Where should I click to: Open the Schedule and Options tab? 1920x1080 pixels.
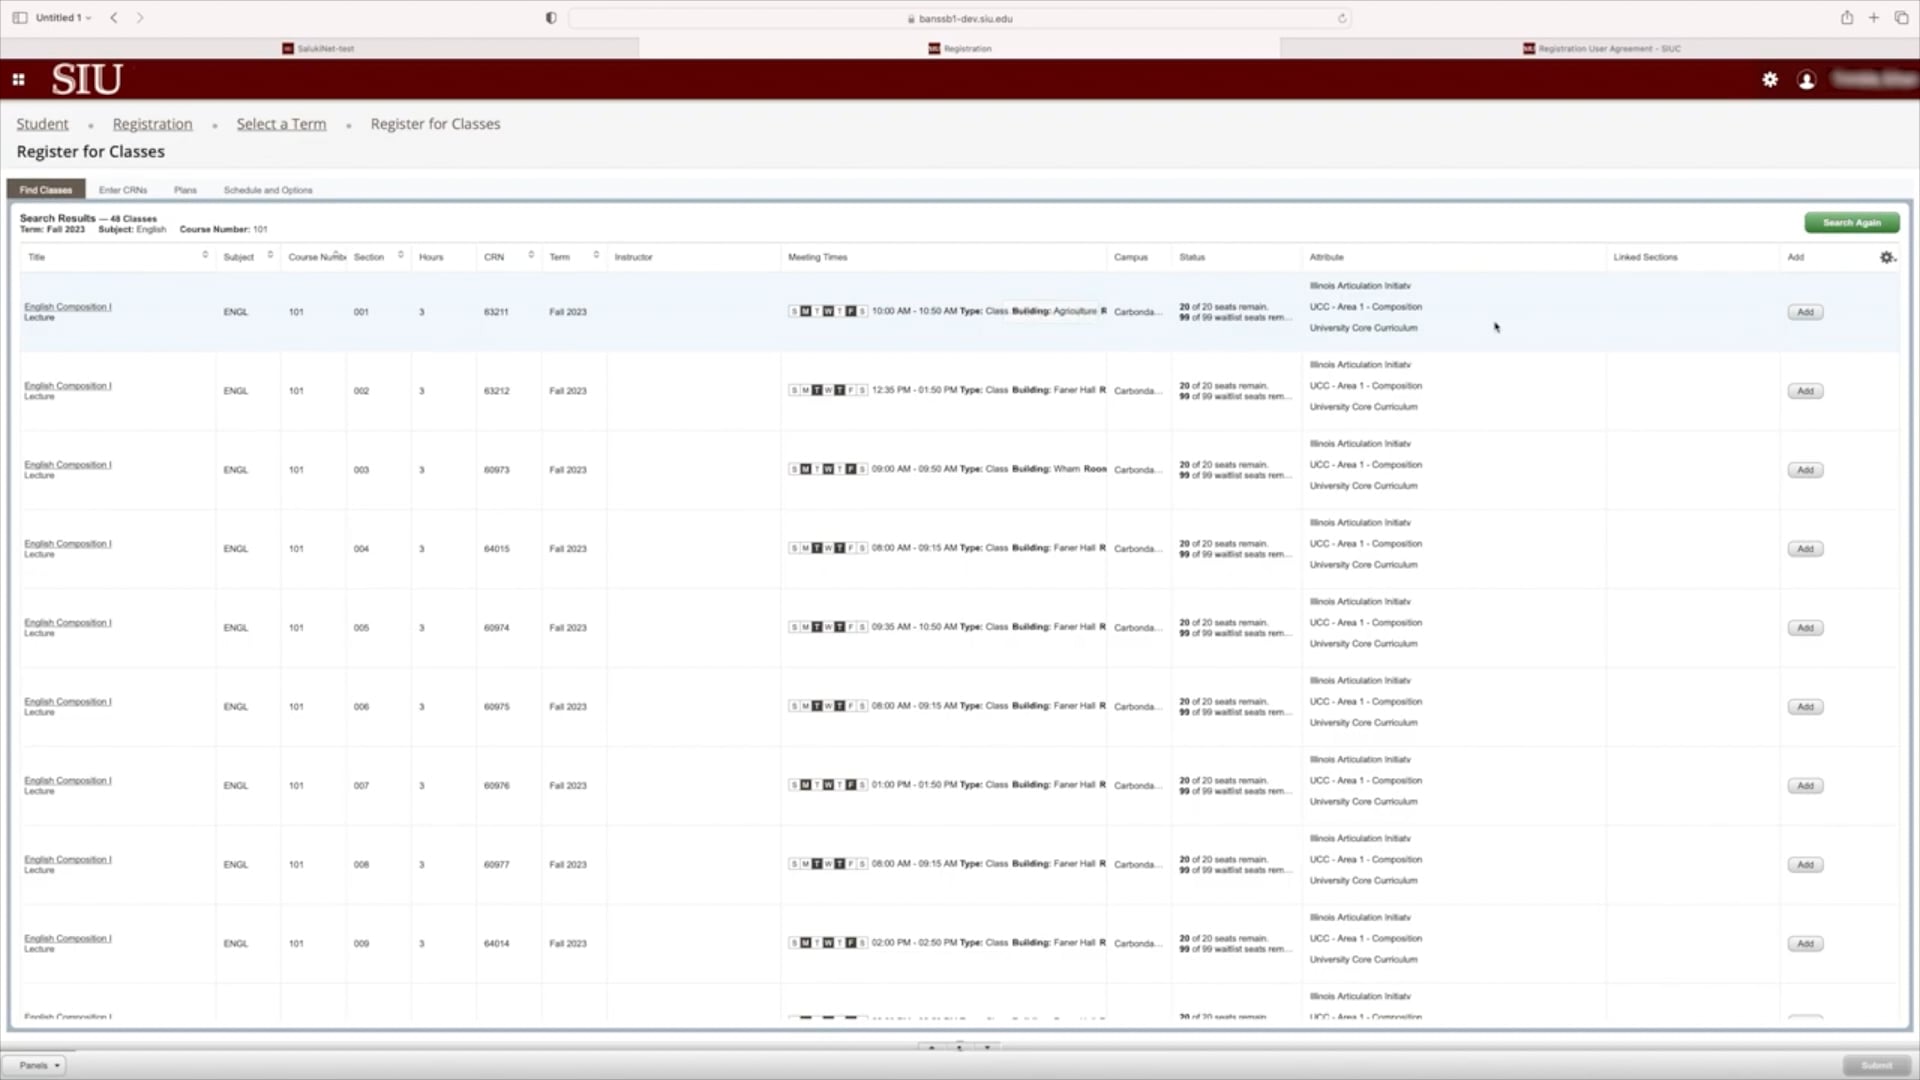[x=268, y=190]
